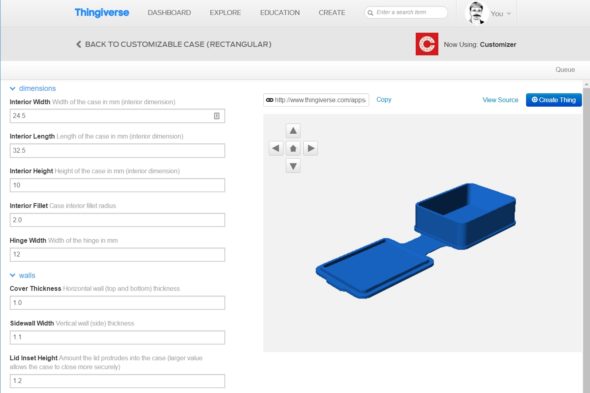590x393 pixels.
Task: Click the icon inside the Interior Width field
Action: pyautogui.click(x=217, y=116)
